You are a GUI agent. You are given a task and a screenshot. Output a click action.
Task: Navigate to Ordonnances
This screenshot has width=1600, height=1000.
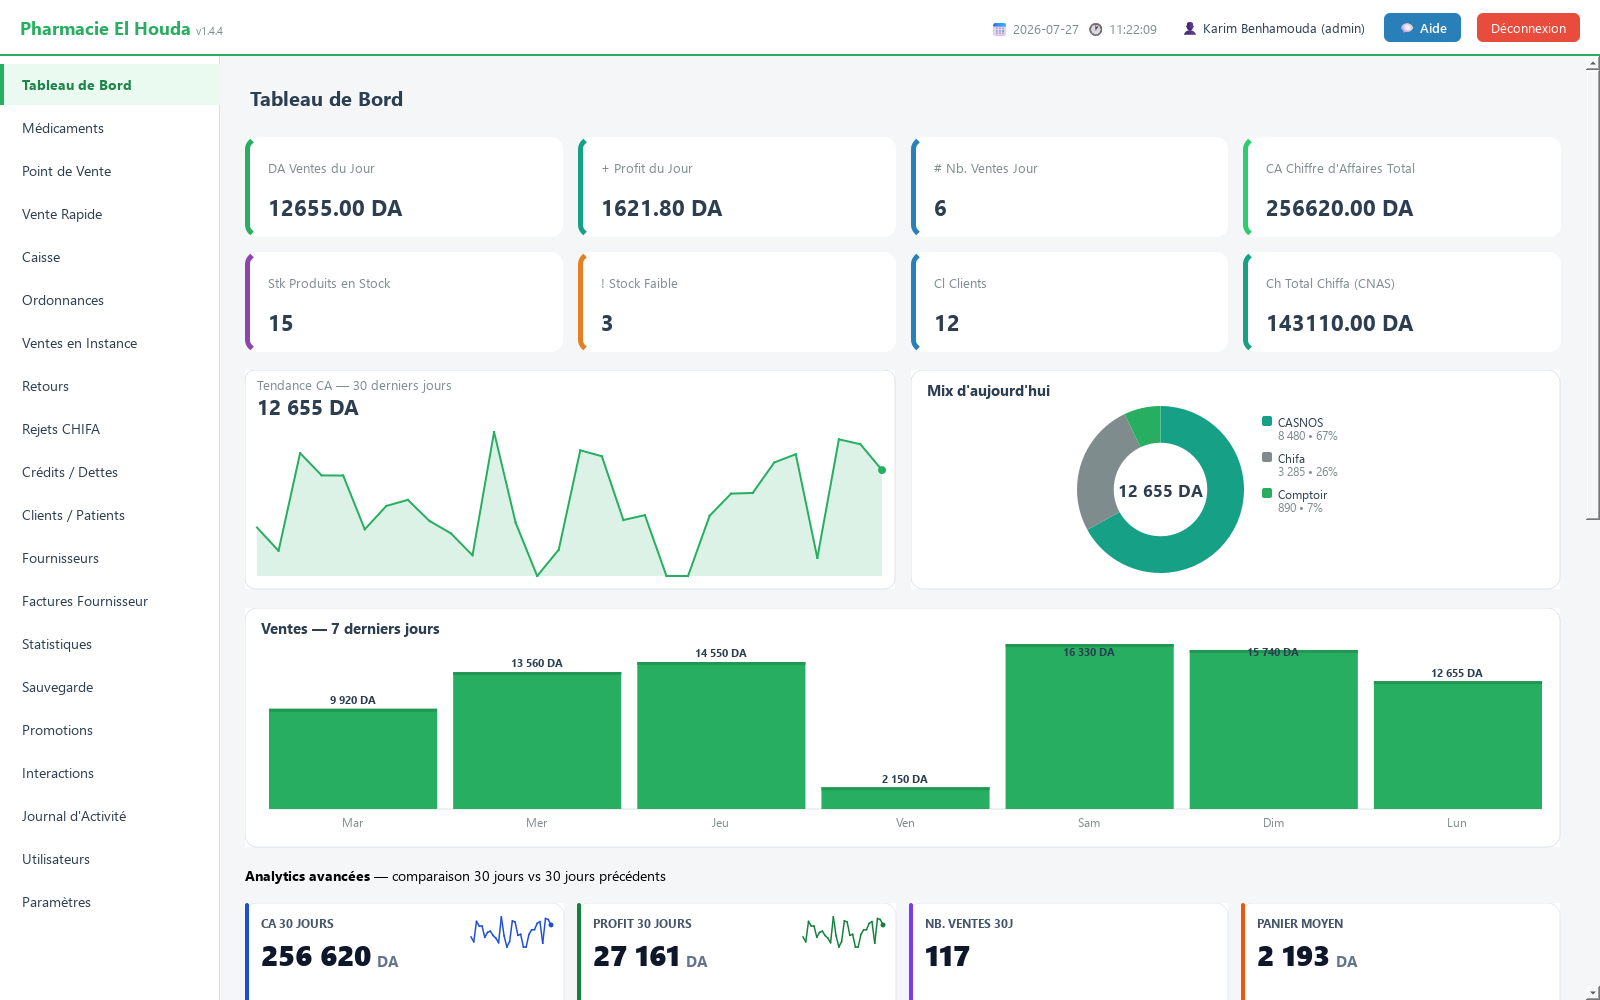(110, 300)
